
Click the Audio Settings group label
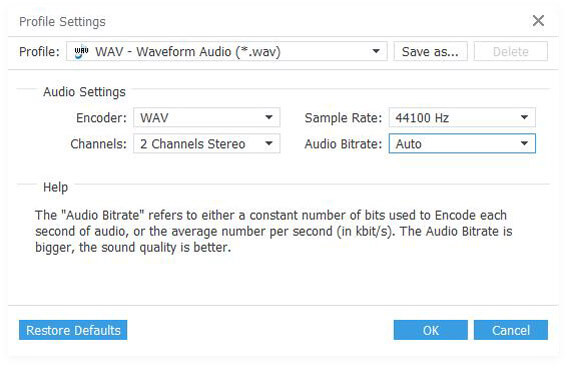click(x=84, y=92)
